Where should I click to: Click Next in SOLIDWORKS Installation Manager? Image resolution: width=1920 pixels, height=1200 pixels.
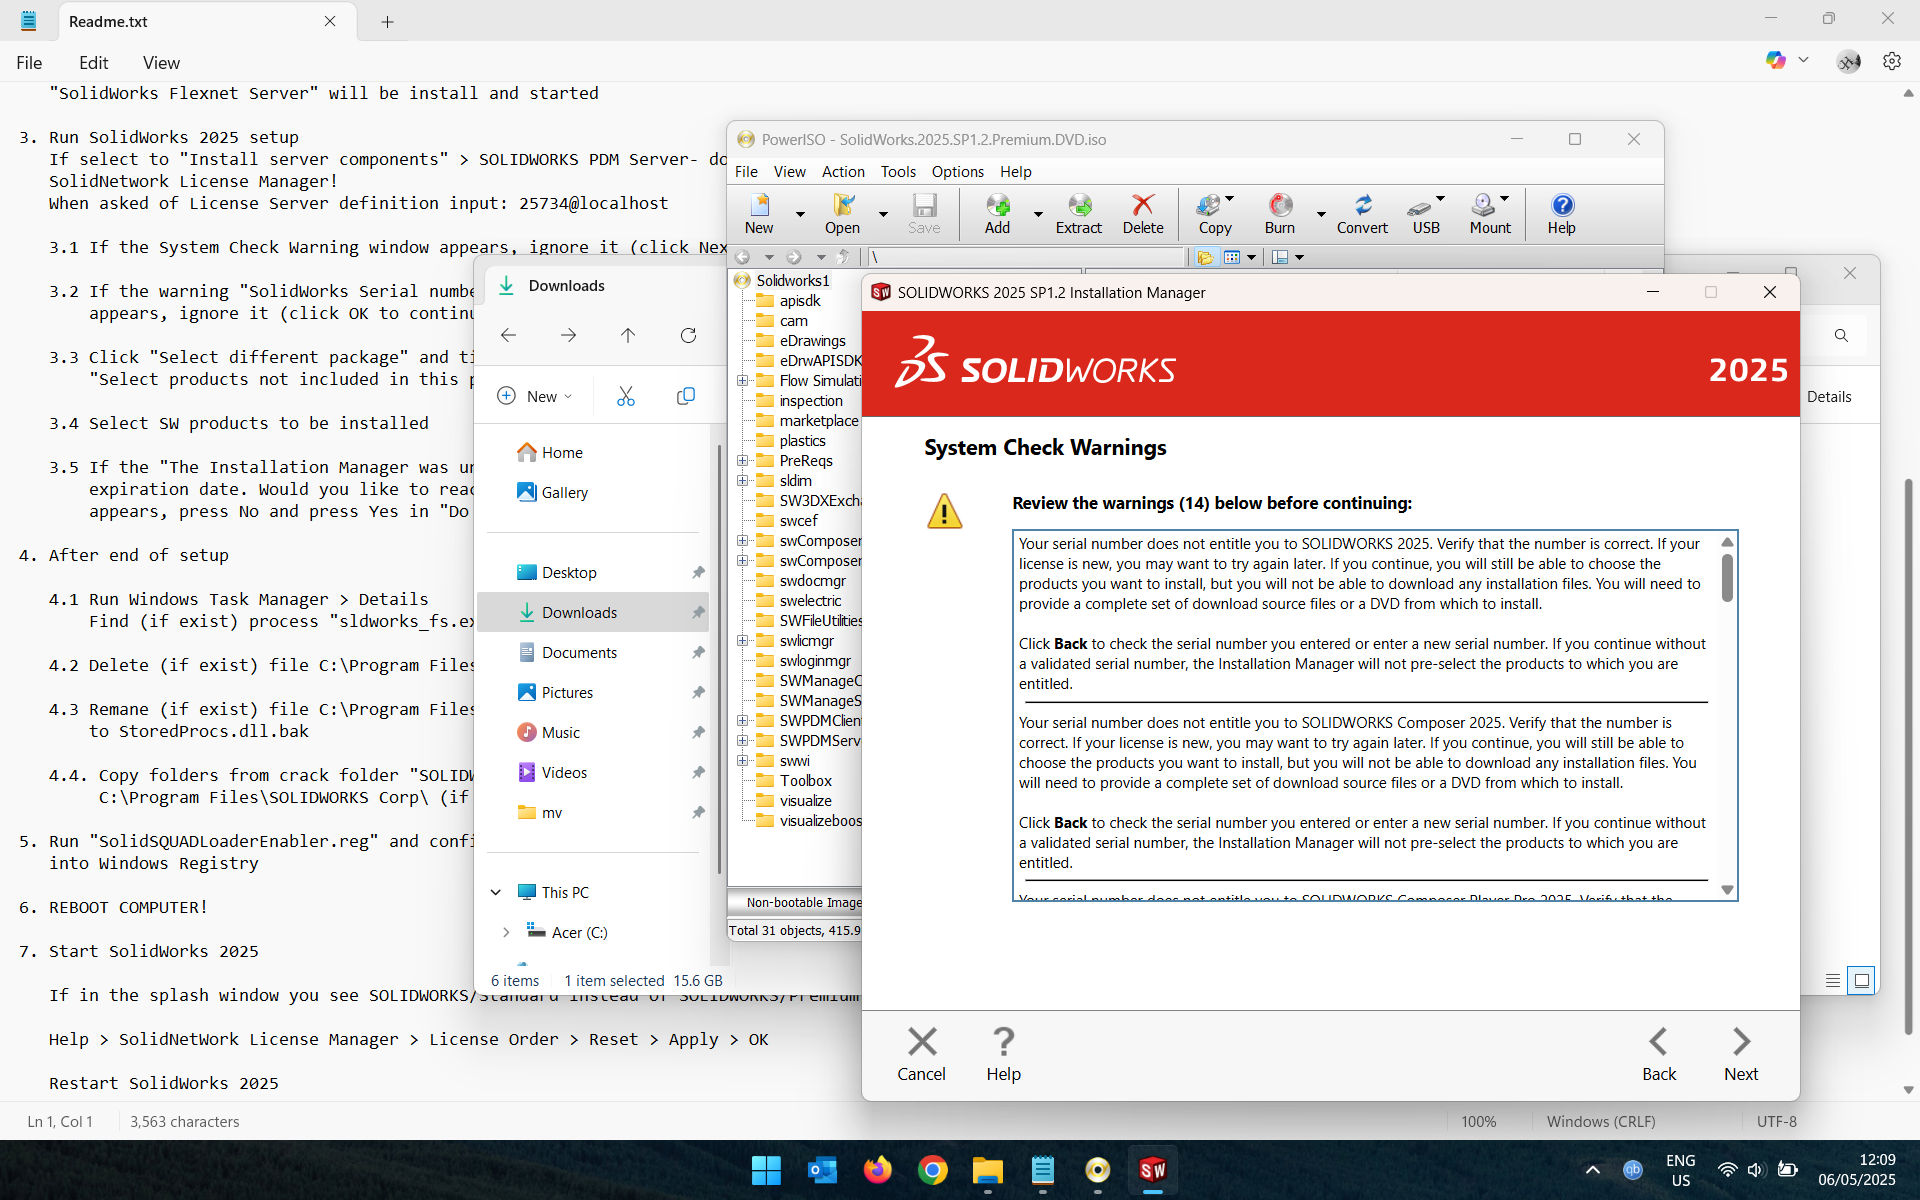1741,1053
